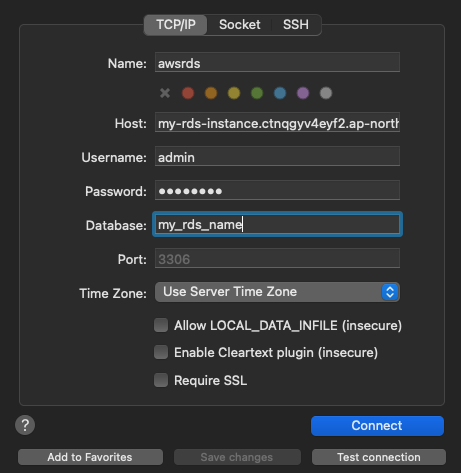Tick the Require SSL checkbox
This screenshot has width=461, height=473.
[x=161, y=380]
